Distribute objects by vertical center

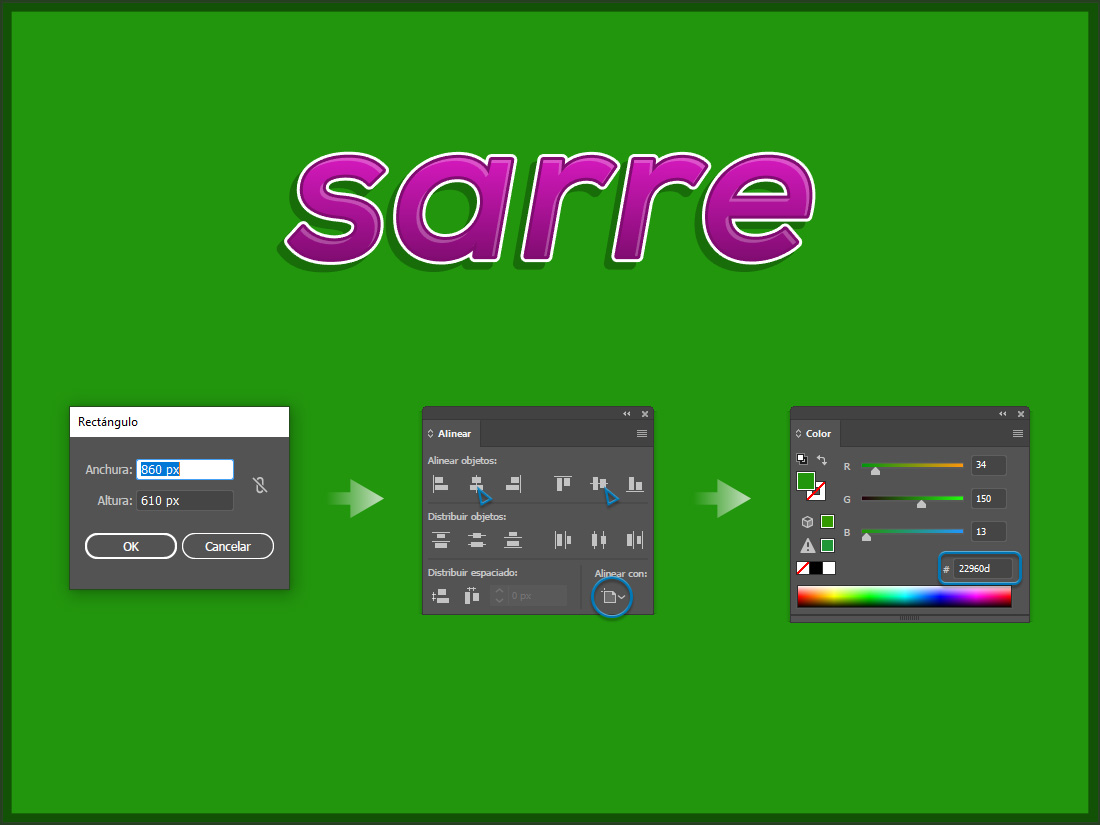pyautogui.click(x=477, y=540)
